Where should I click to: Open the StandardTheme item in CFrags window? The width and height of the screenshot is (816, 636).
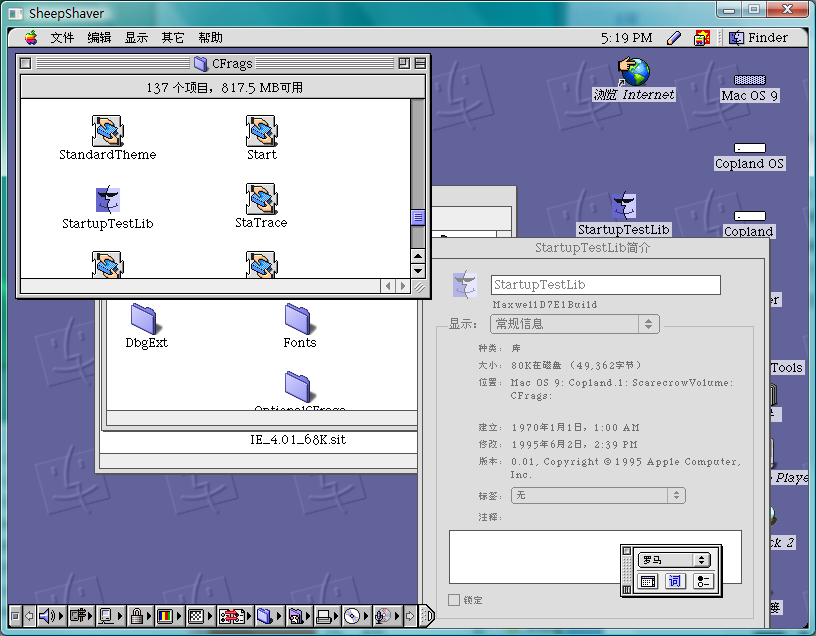point(107,131)
